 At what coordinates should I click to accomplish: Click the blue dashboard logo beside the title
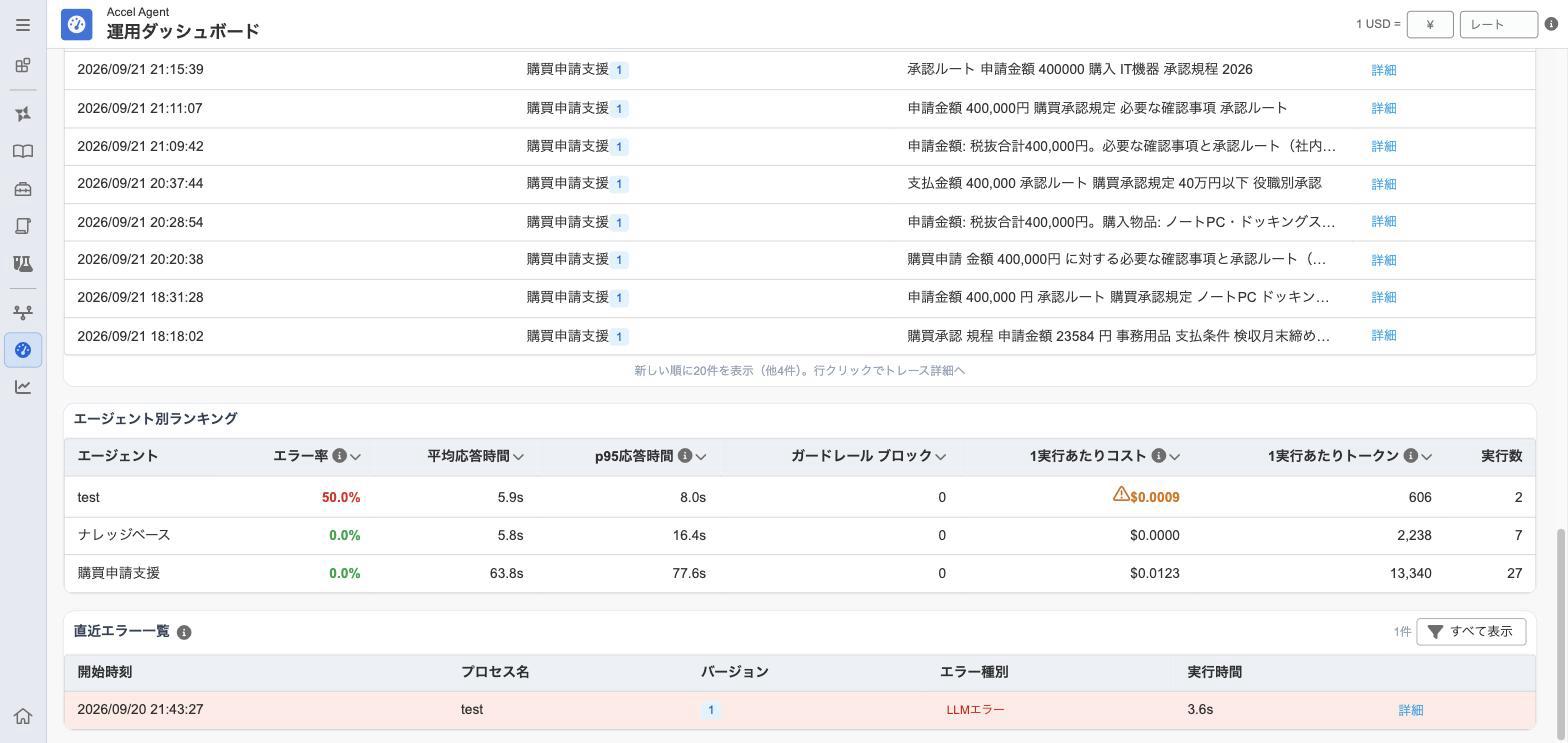tap(77, 24)
